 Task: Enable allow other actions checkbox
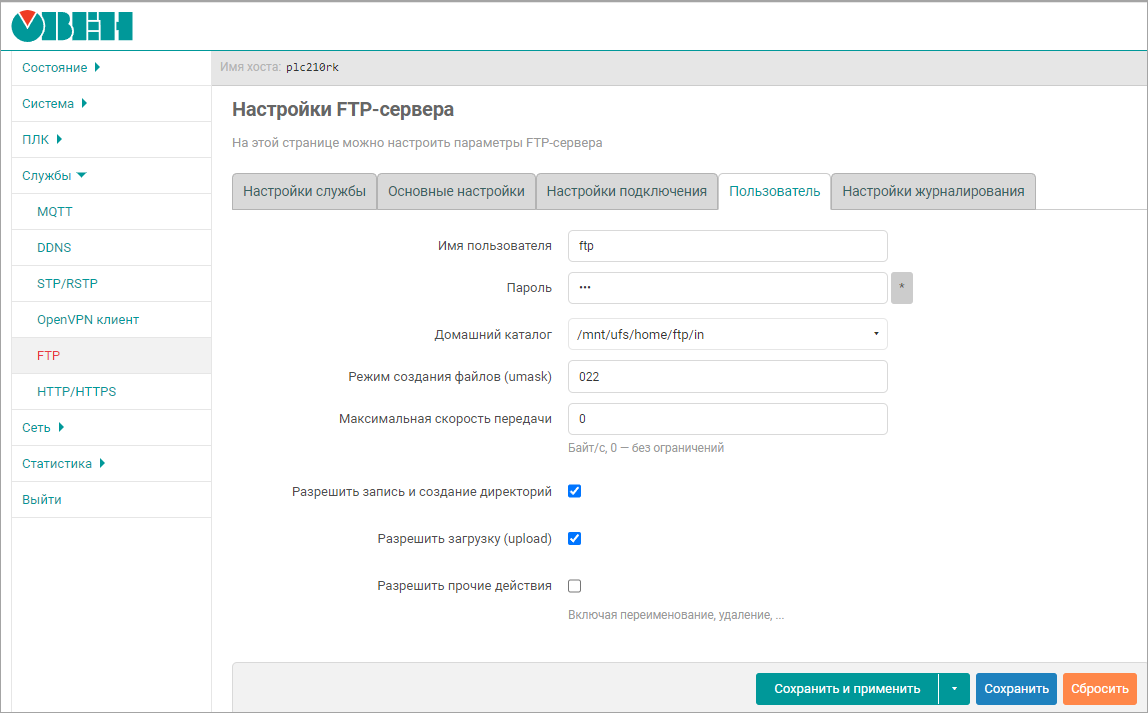pyautogui.click(x=575, y=586)
